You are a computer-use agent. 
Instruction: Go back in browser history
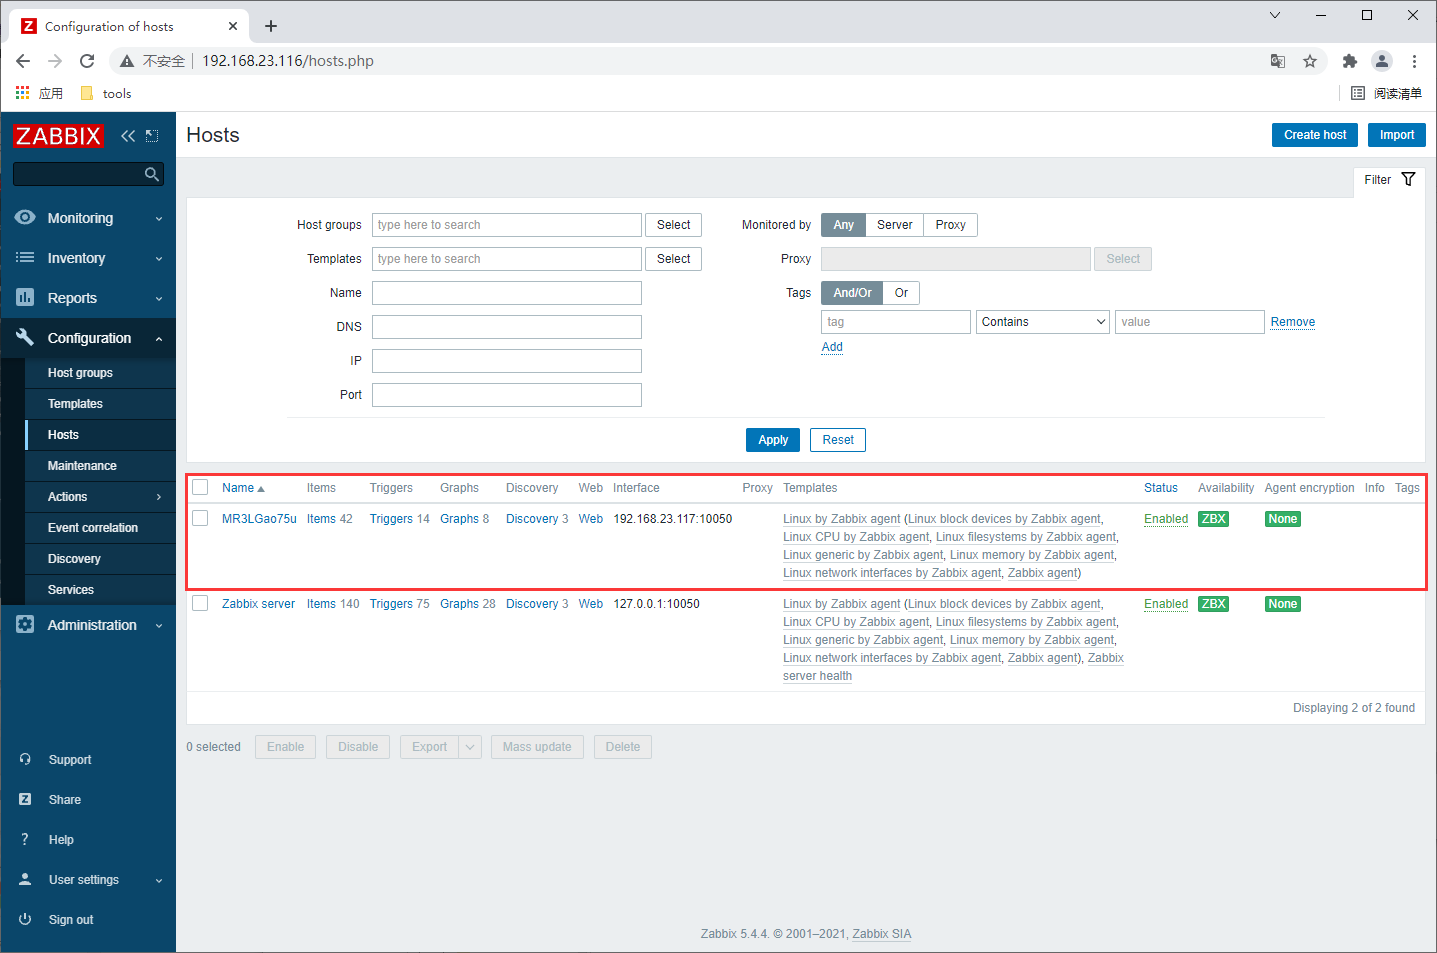23,61
